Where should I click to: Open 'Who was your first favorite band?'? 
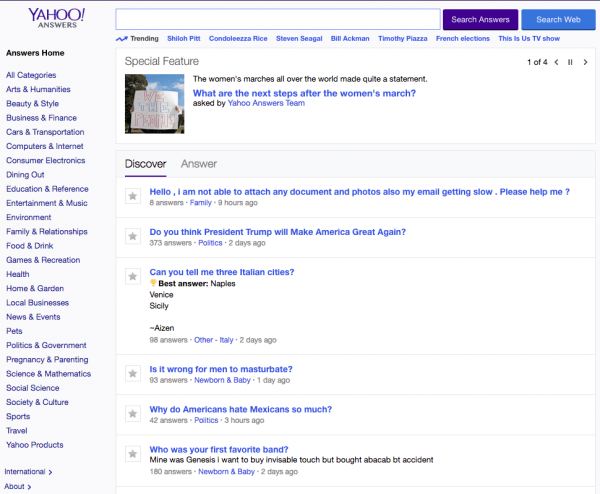(x=219, y=450)
